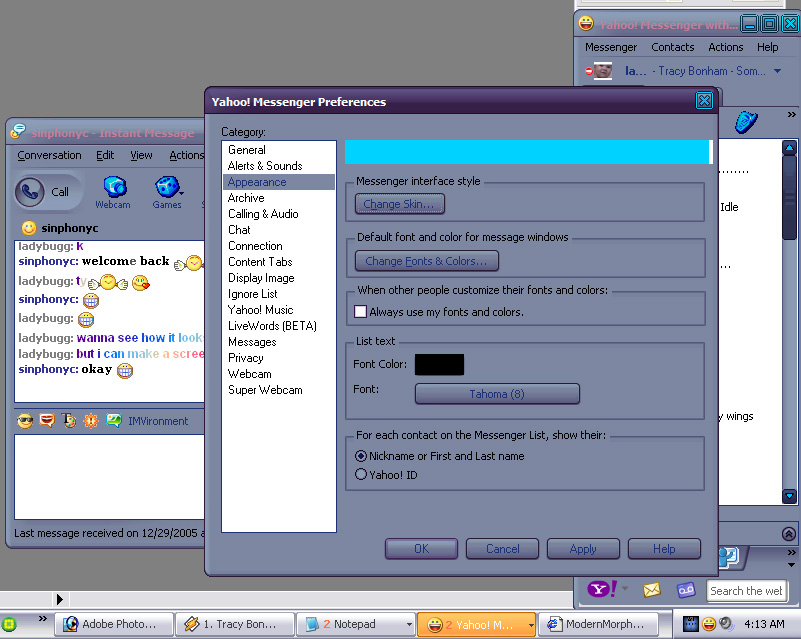801x639 pixels.
Task: Open the Edit menu in the Instant Message window
Action: click(105, 155)
